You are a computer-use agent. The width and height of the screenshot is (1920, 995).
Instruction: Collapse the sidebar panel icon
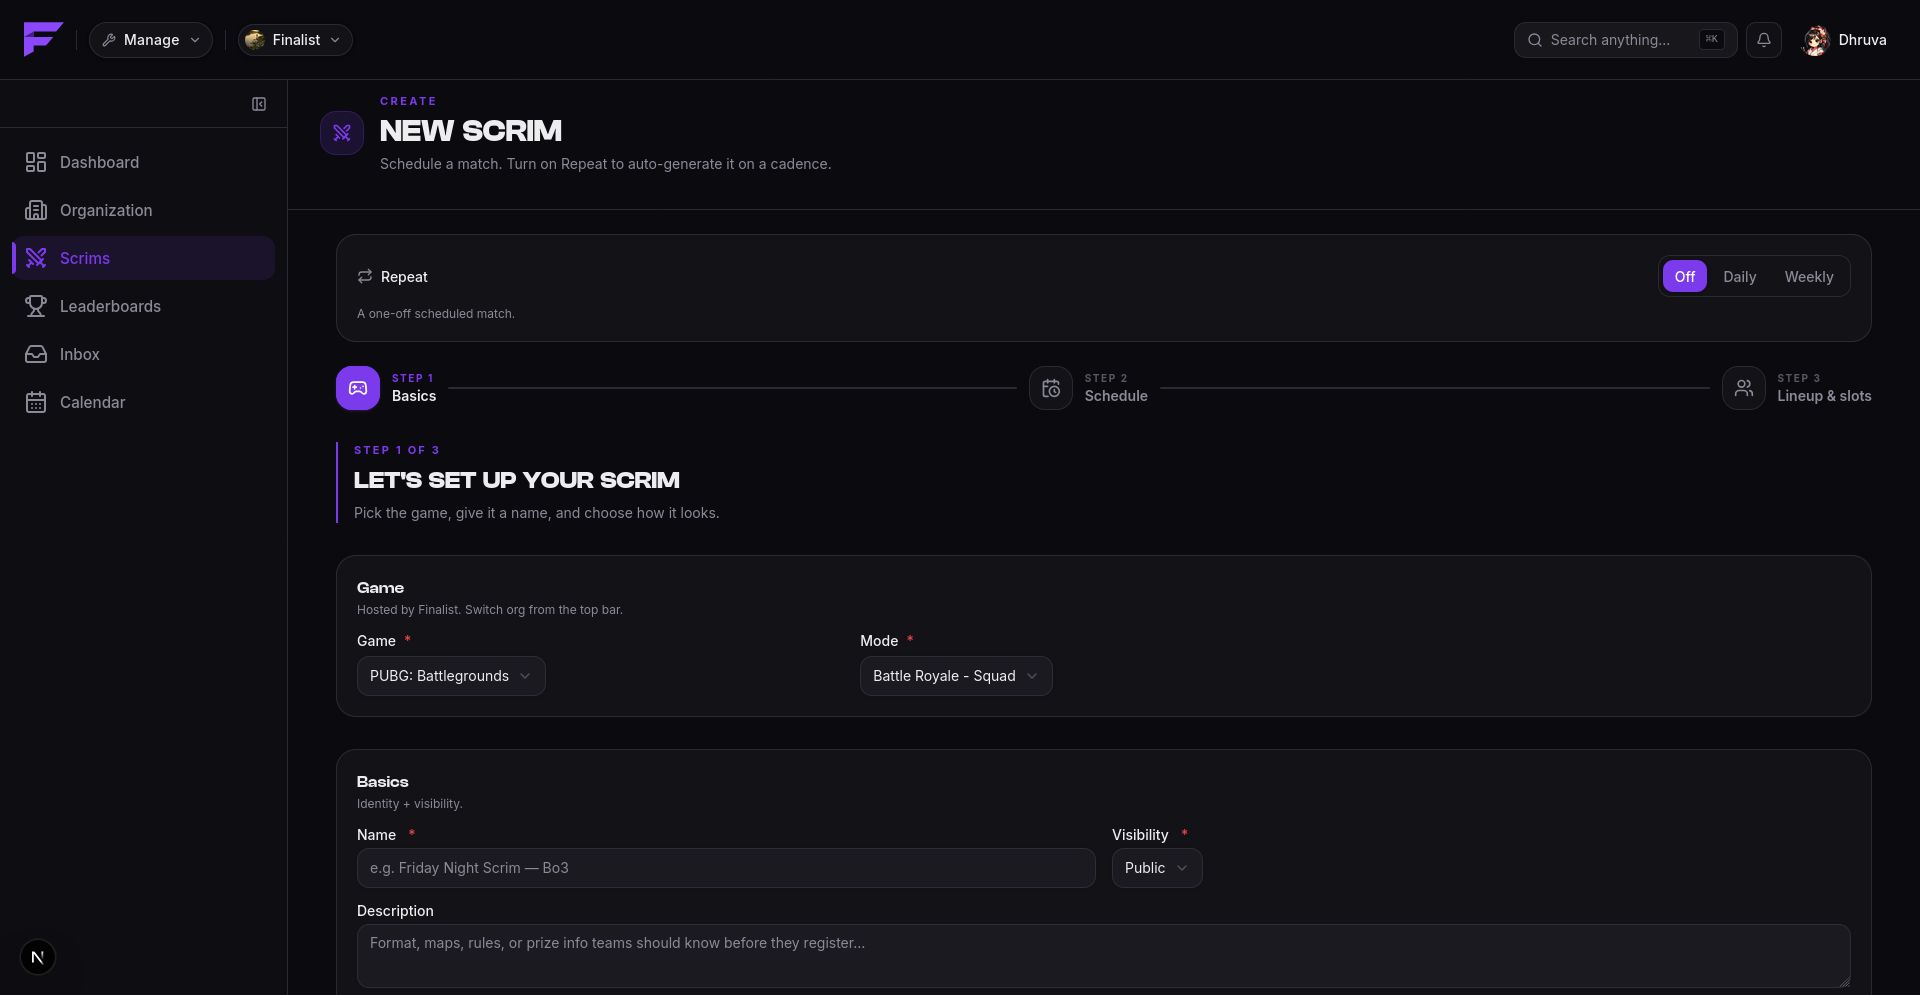pyautogui.click(x=259, y=104)
